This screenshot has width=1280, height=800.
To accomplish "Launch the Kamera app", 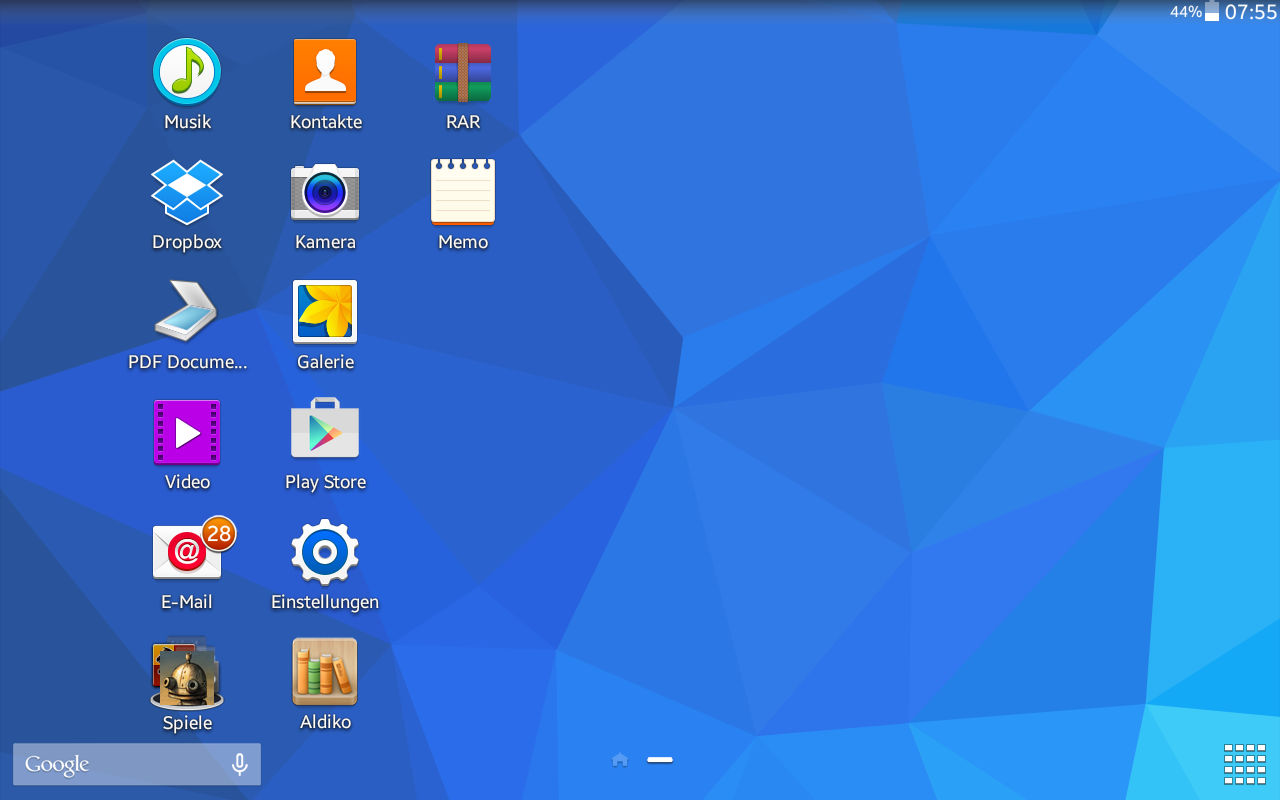I will coord(325,192).
